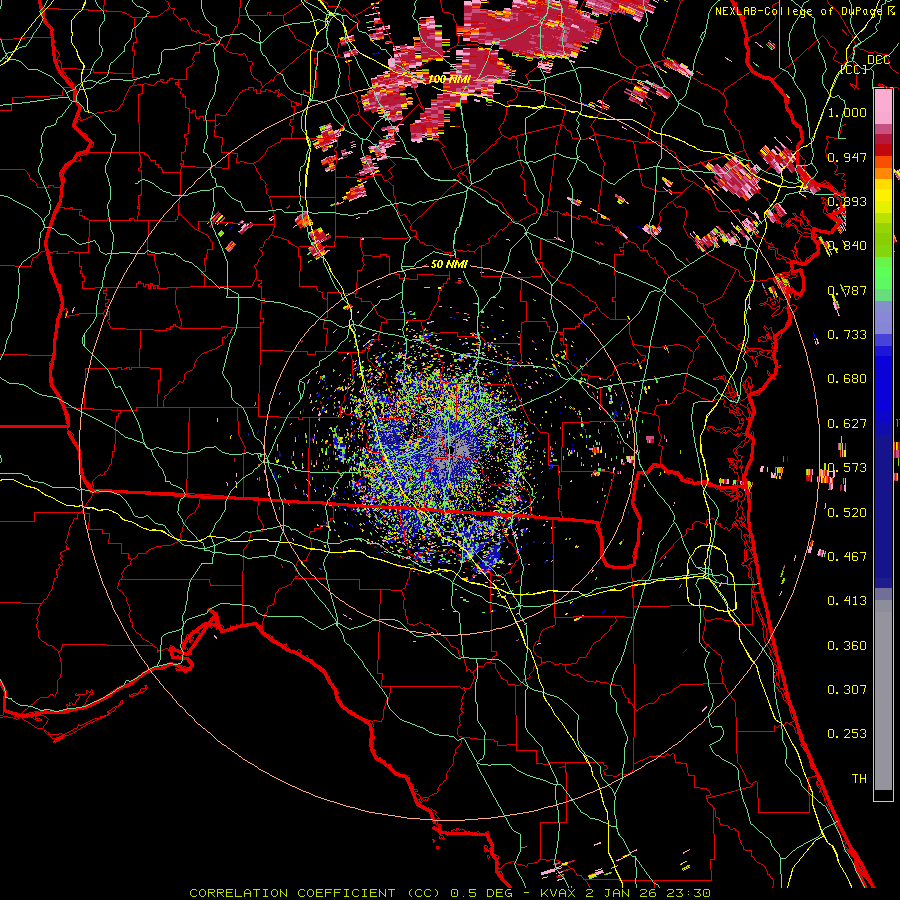Click the gray radar site center of the echoes
The image size is (900, 900).
pos(453,449)
